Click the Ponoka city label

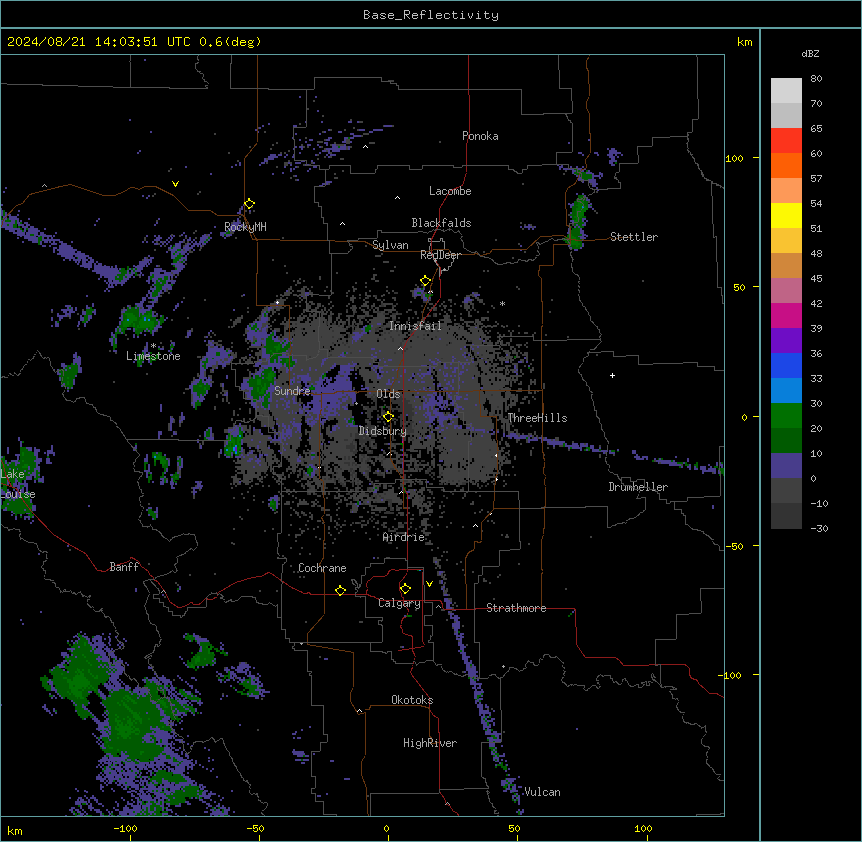click(480, 136)
